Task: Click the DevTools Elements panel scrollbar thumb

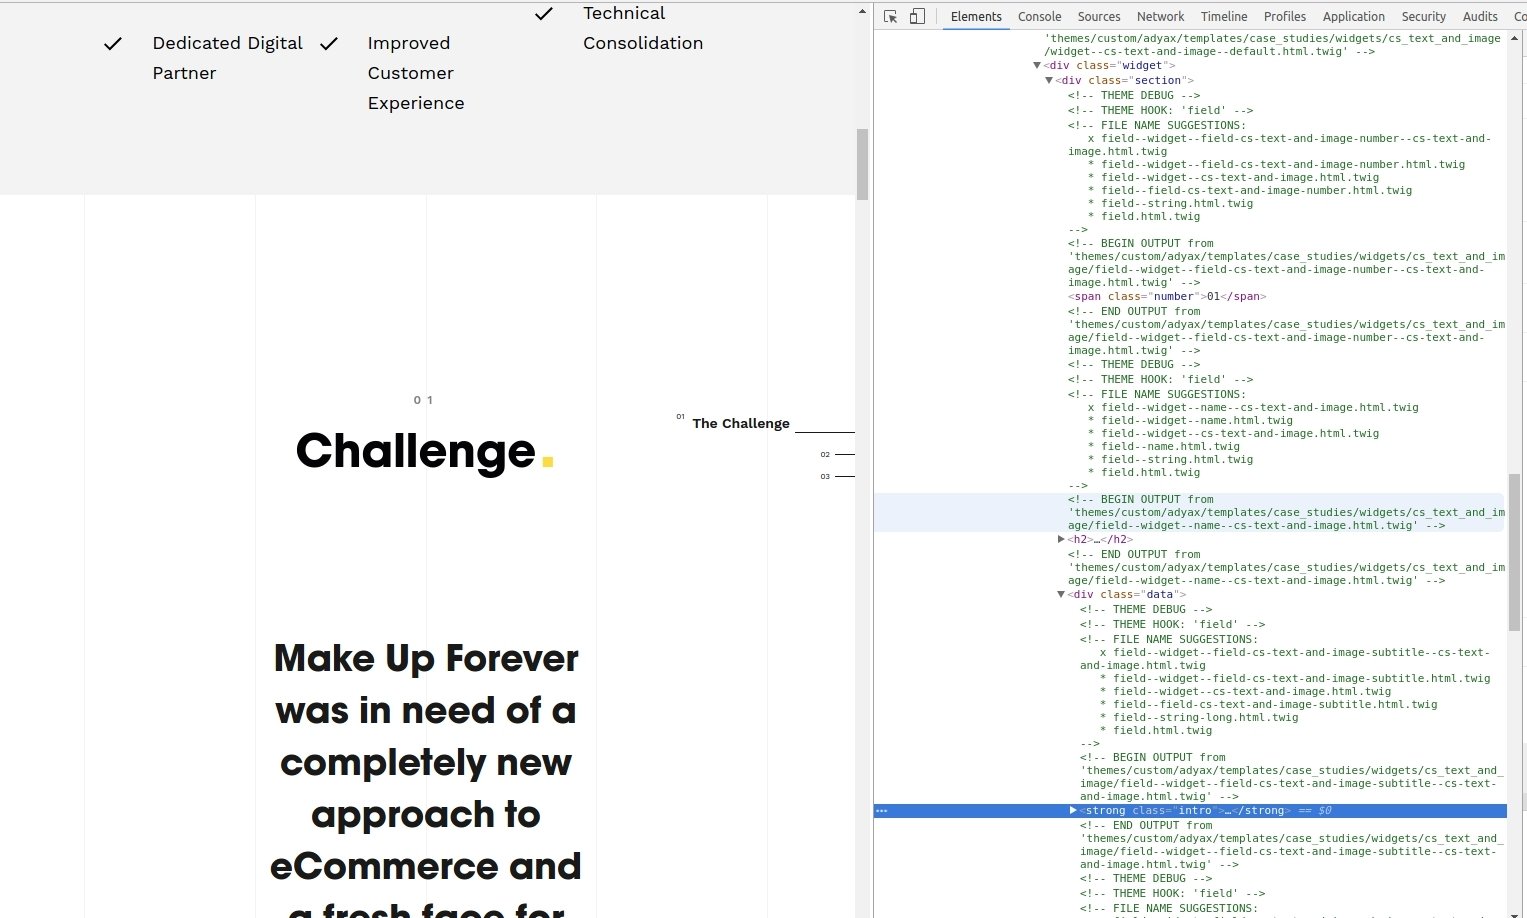Action: tap(1514, 552)
